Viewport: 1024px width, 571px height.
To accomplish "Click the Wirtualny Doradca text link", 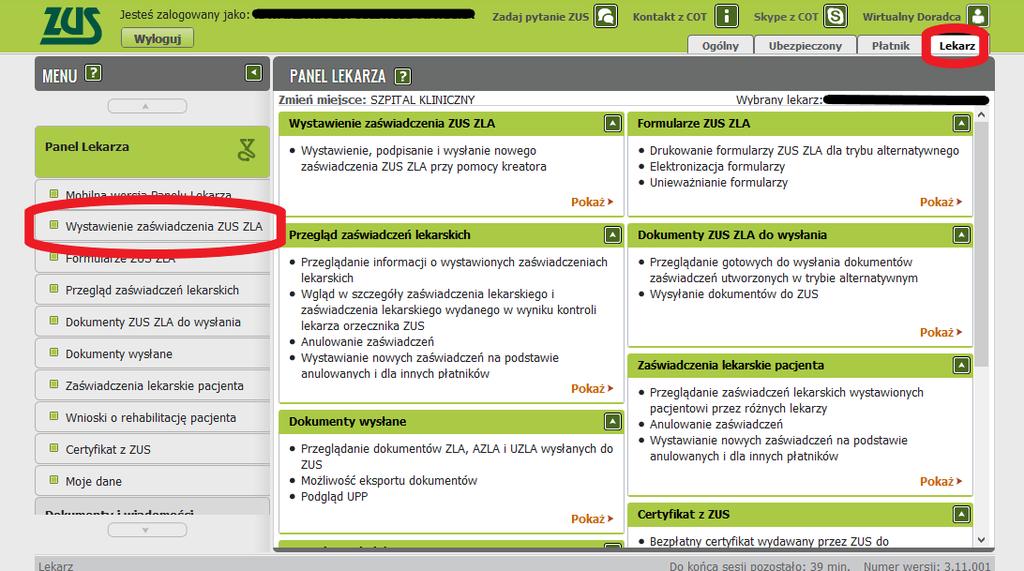I will pos(912,17).
